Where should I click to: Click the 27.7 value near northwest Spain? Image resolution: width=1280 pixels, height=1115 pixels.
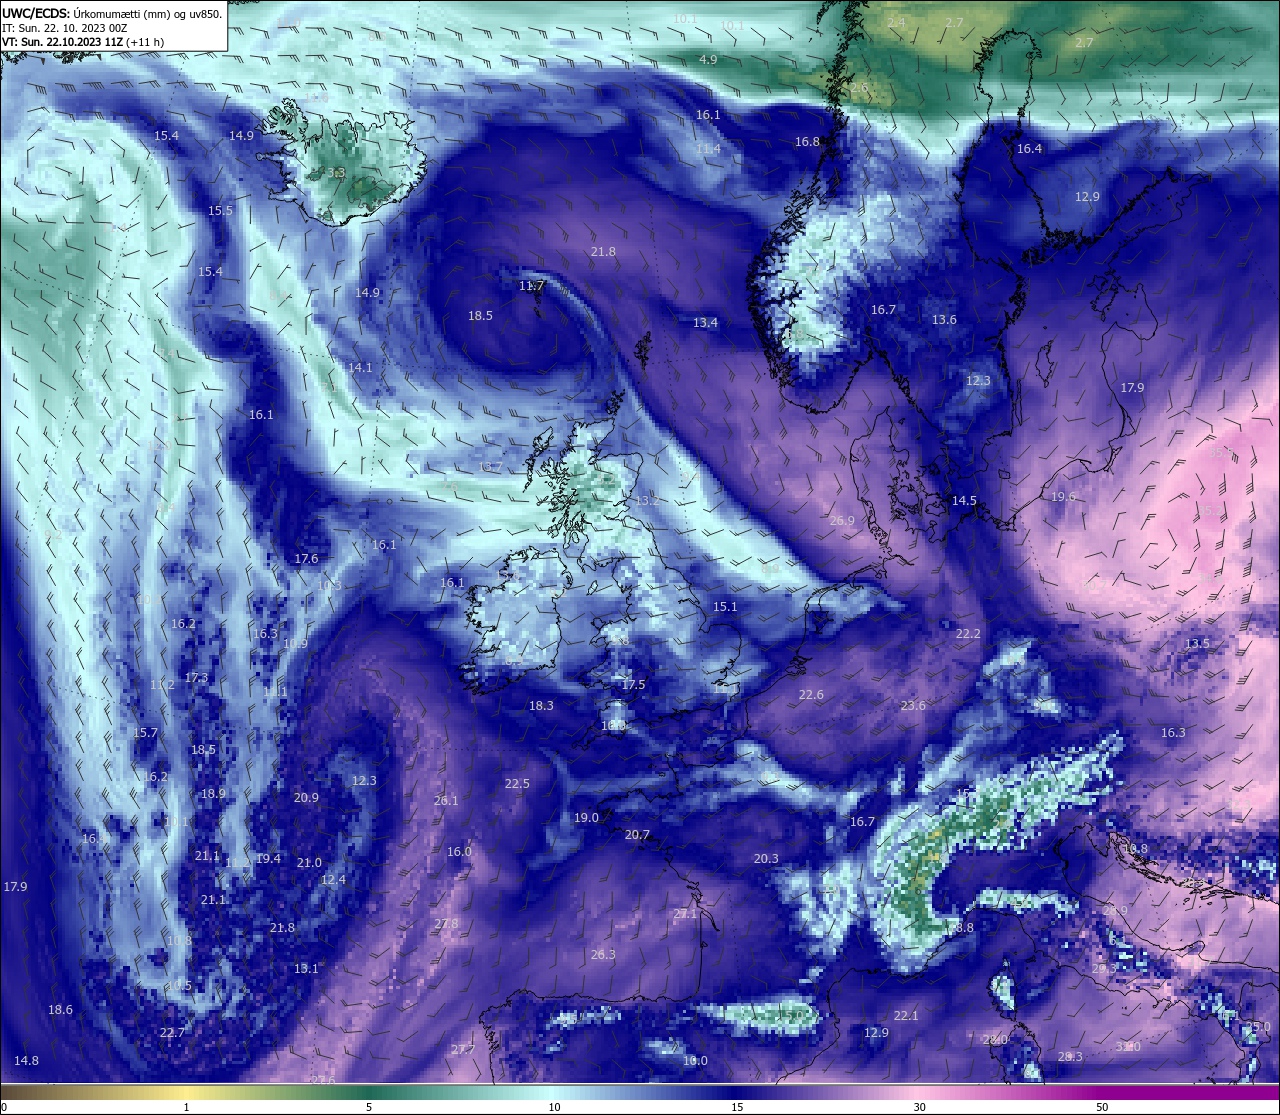pyautogui.click(x=462, y=1050)
